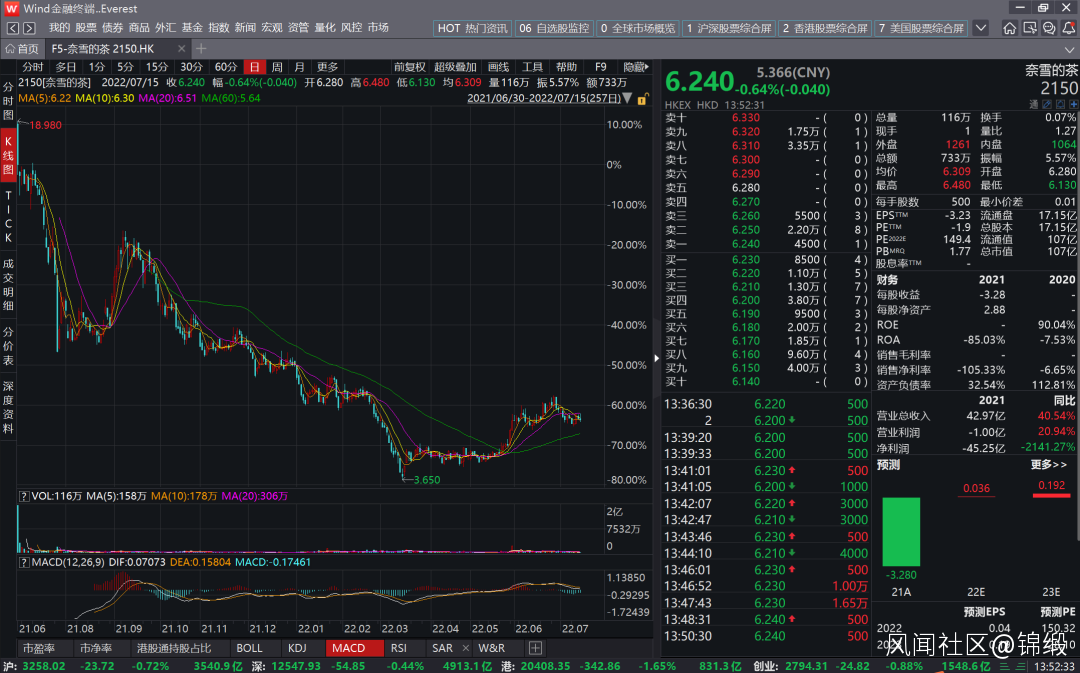Click the question mark icon beside MACD(12,26,9)
The height and width of the screenshot is (673, 1080).
coord(24,562)
